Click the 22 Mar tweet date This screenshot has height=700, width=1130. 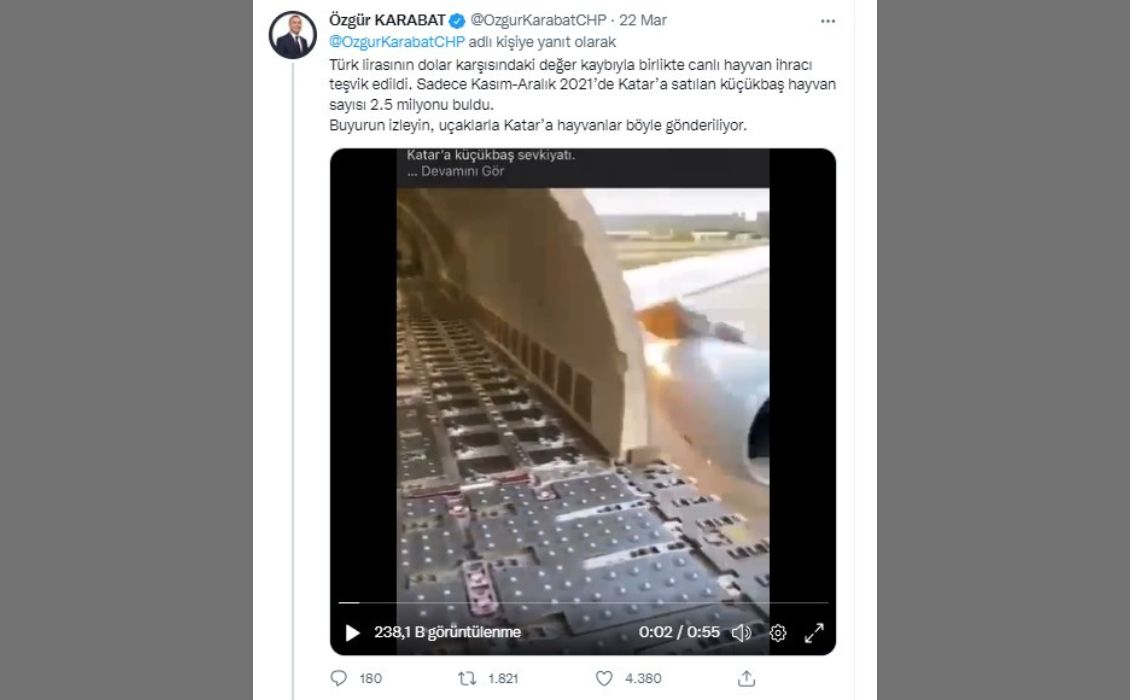646,20
